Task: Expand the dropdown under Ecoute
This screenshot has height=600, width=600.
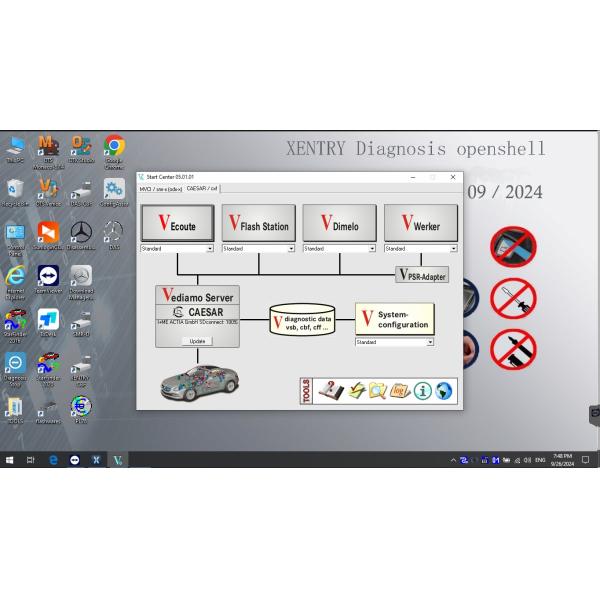Action: pos(210,248)
